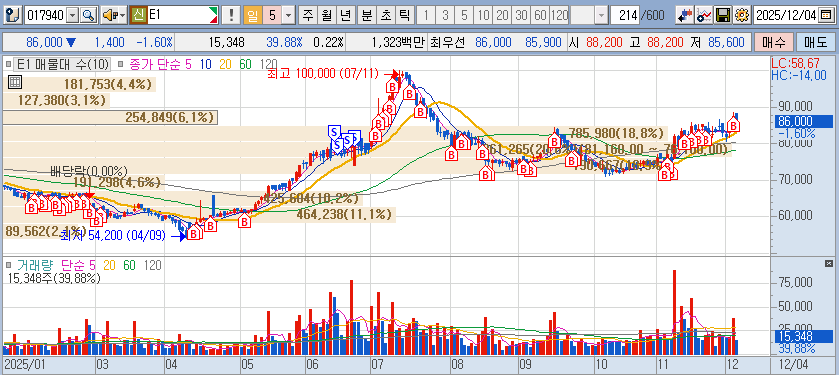The height and width of the screenshot is (375, 839).
Task: Click the 매도 (sell) button
Action: (x=815, y=42)
